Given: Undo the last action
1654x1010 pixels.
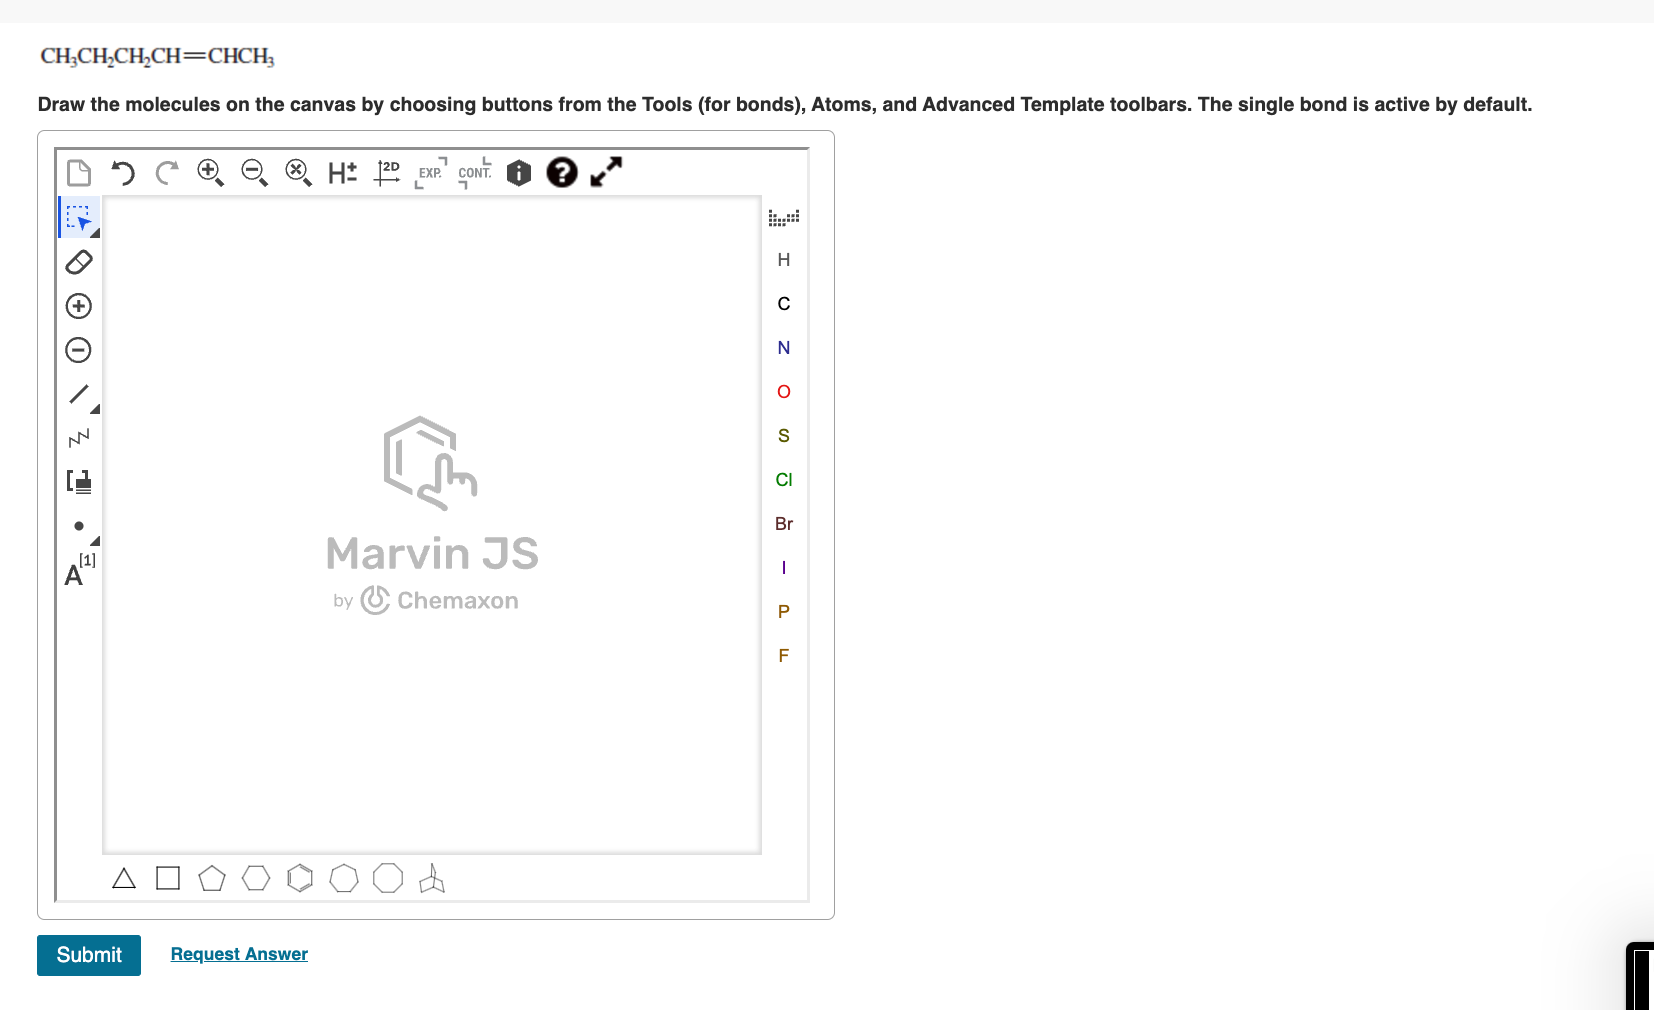Looking at the screenshot, I should click(123, 173).
